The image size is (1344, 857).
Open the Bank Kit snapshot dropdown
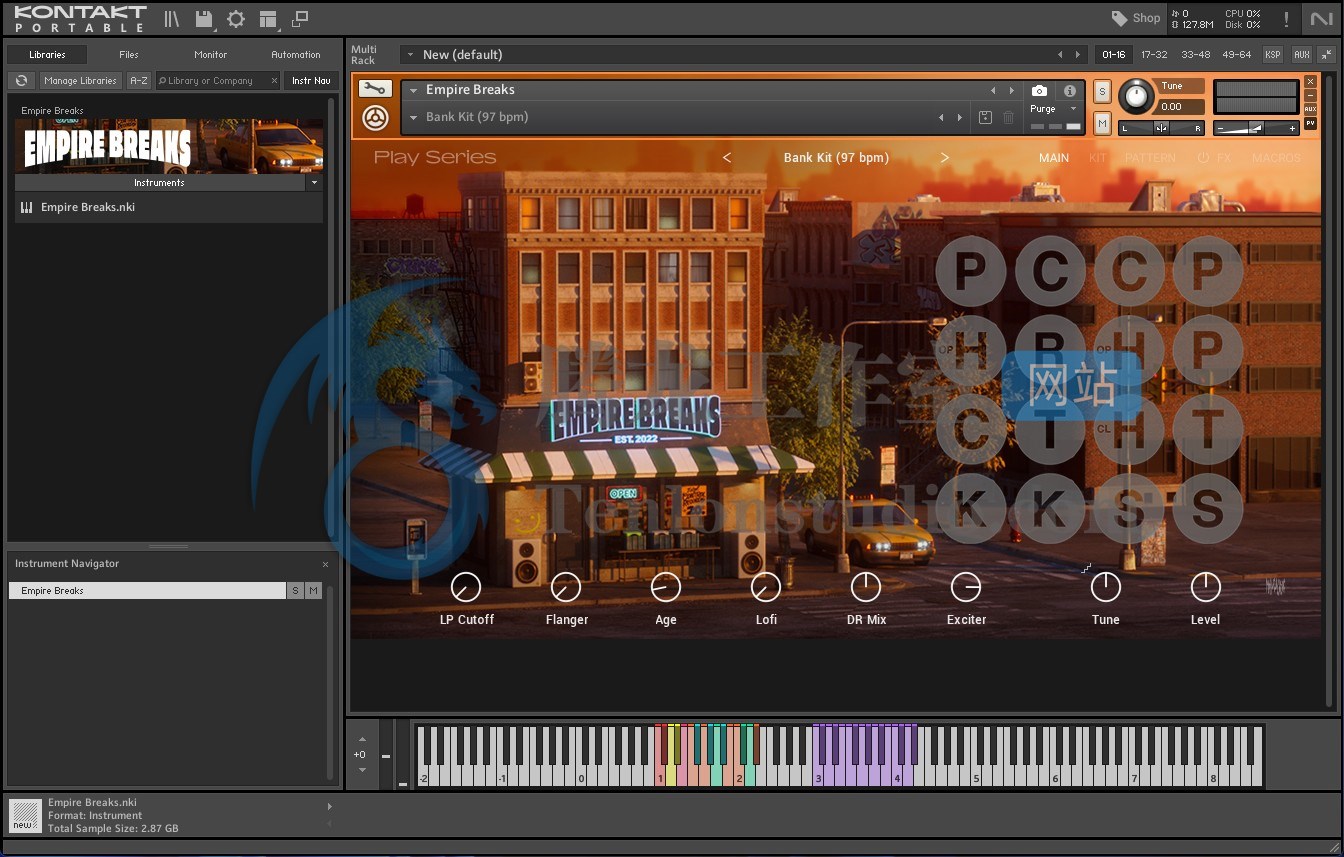point(413,118)
